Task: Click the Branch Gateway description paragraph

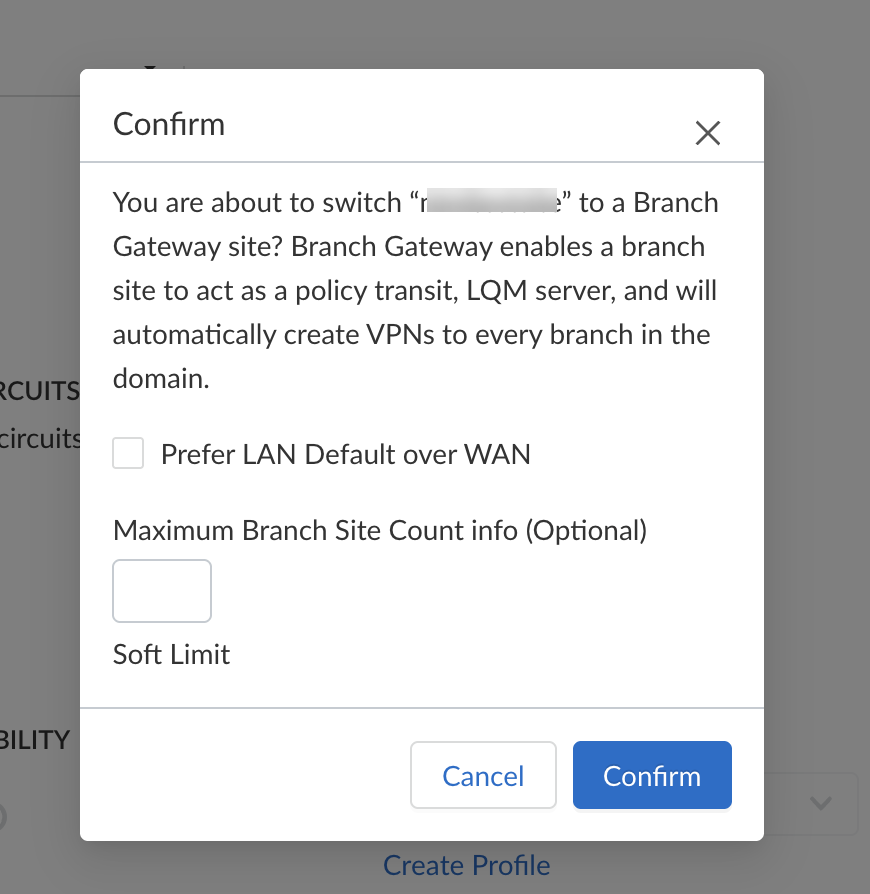Action: (x=415, y=290)
